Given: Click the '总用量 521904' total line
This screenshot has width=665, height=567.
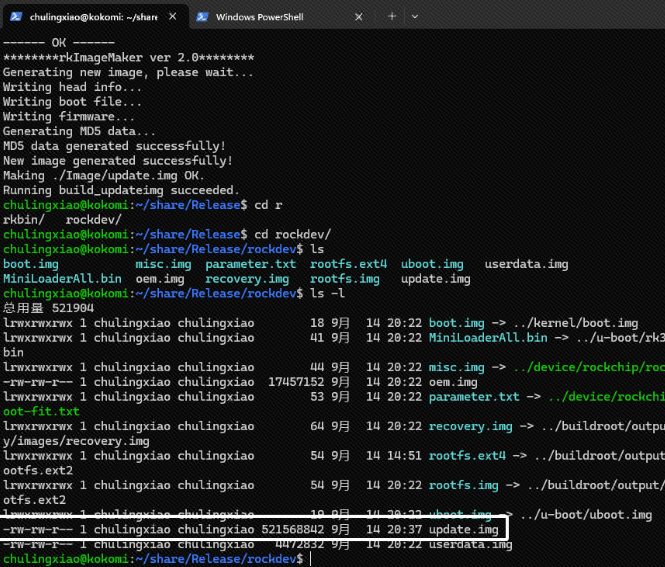Looking at the screenshot, I should pyautogui.click(x=48, y=308).
